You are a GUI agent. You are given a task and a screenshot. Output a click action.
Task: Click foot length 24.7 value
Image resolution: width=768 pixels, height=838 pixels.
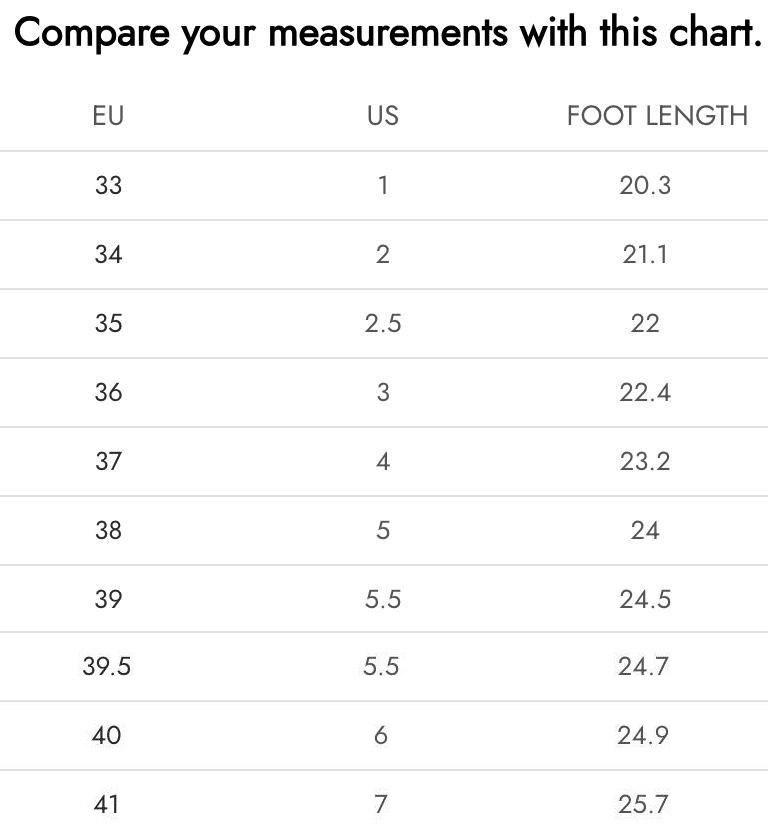643,666
